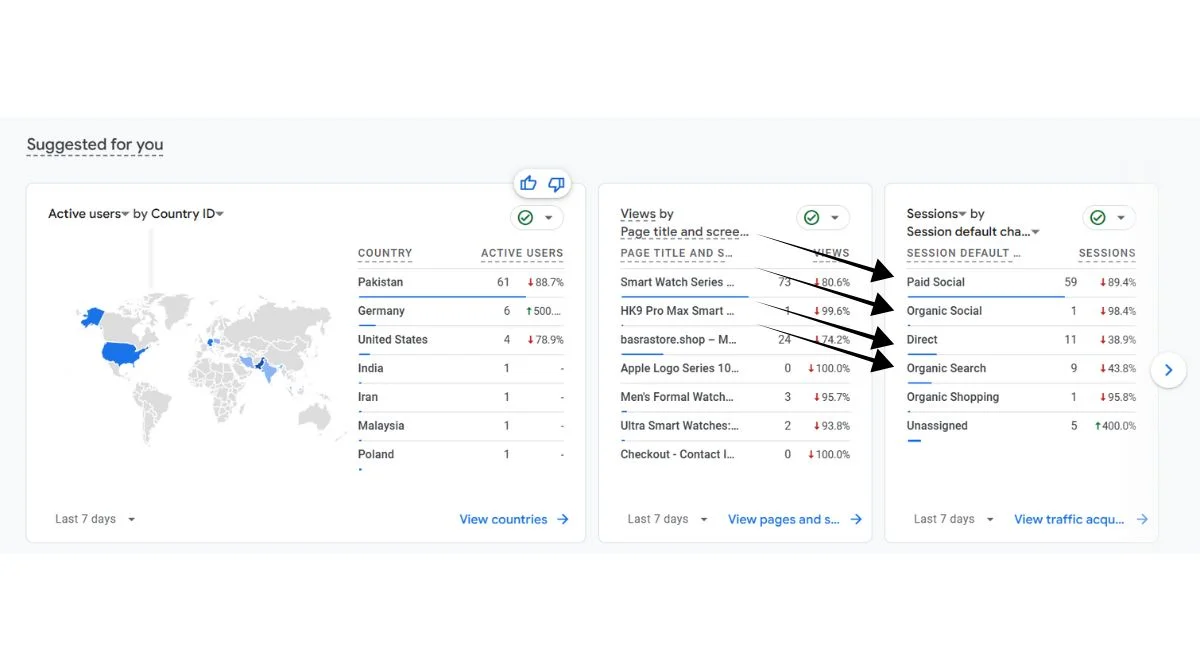Open the Sessions metric dropdown

coord(936,213)
